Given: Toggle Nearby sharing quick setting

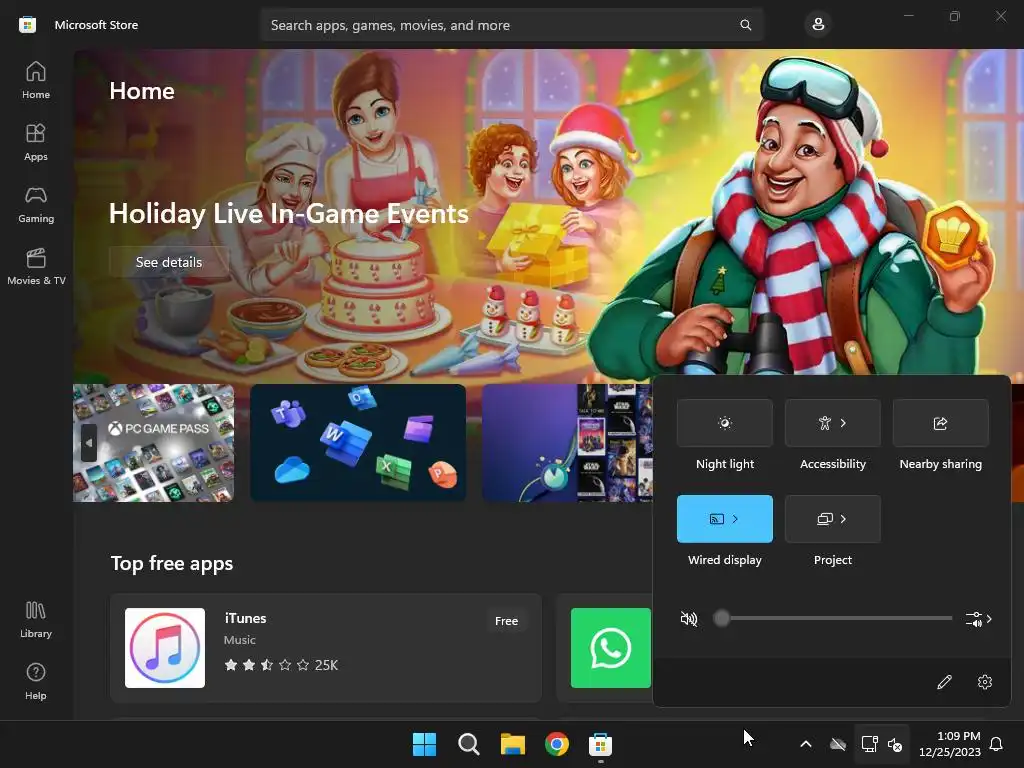Looking at the screenshot, I should [x=940, y=423].
